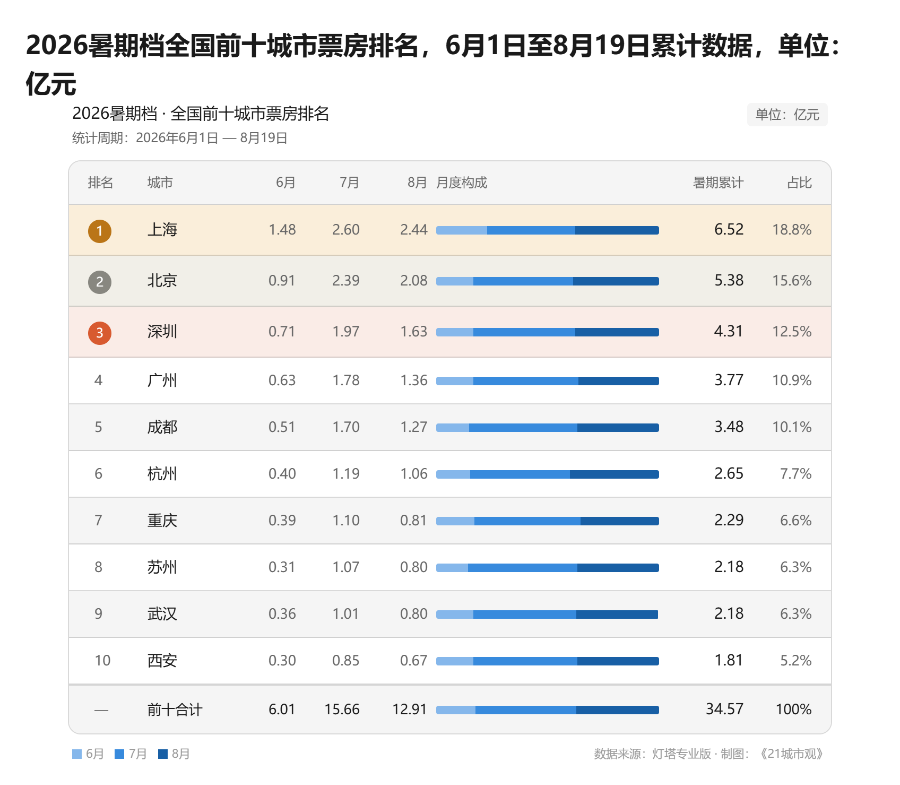Image resolution: width=900 pixels, height=785 pixels.
Task: Select the 北京 city name
Action: [162, 281]
